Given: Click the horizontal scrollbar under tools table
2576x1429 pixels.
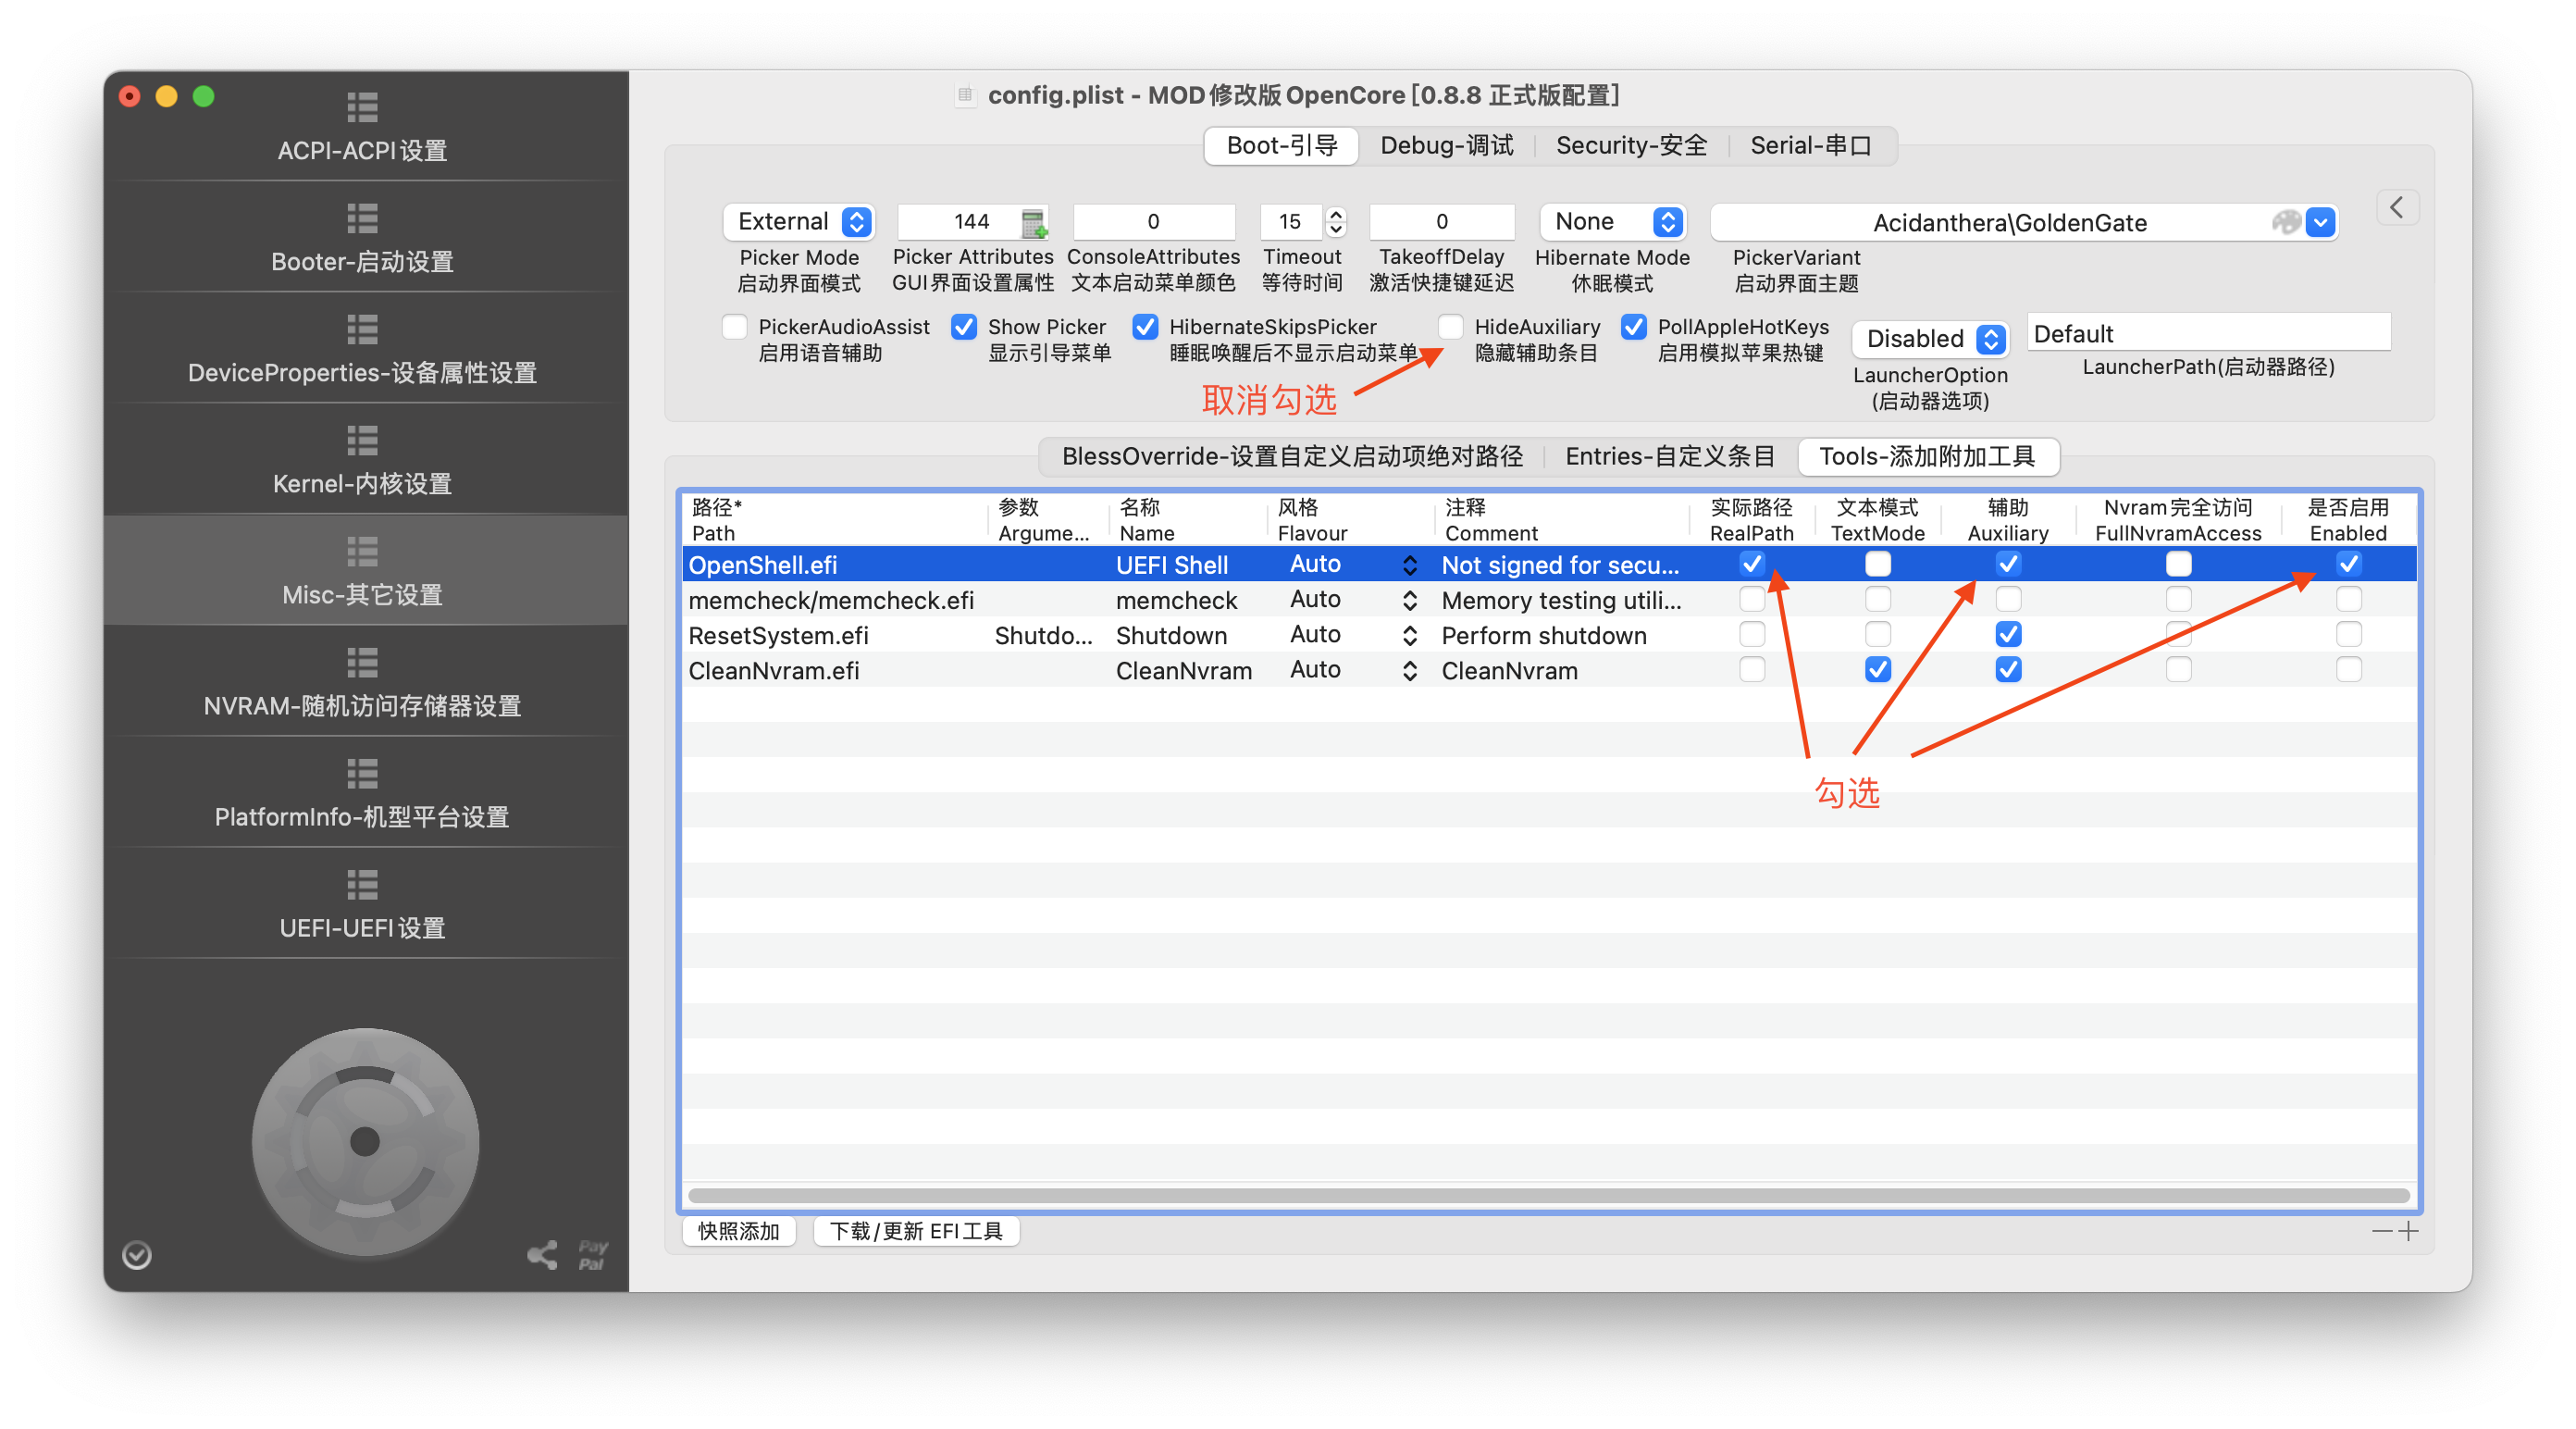Looking at the screenshot, I should click(1548, 1195).
